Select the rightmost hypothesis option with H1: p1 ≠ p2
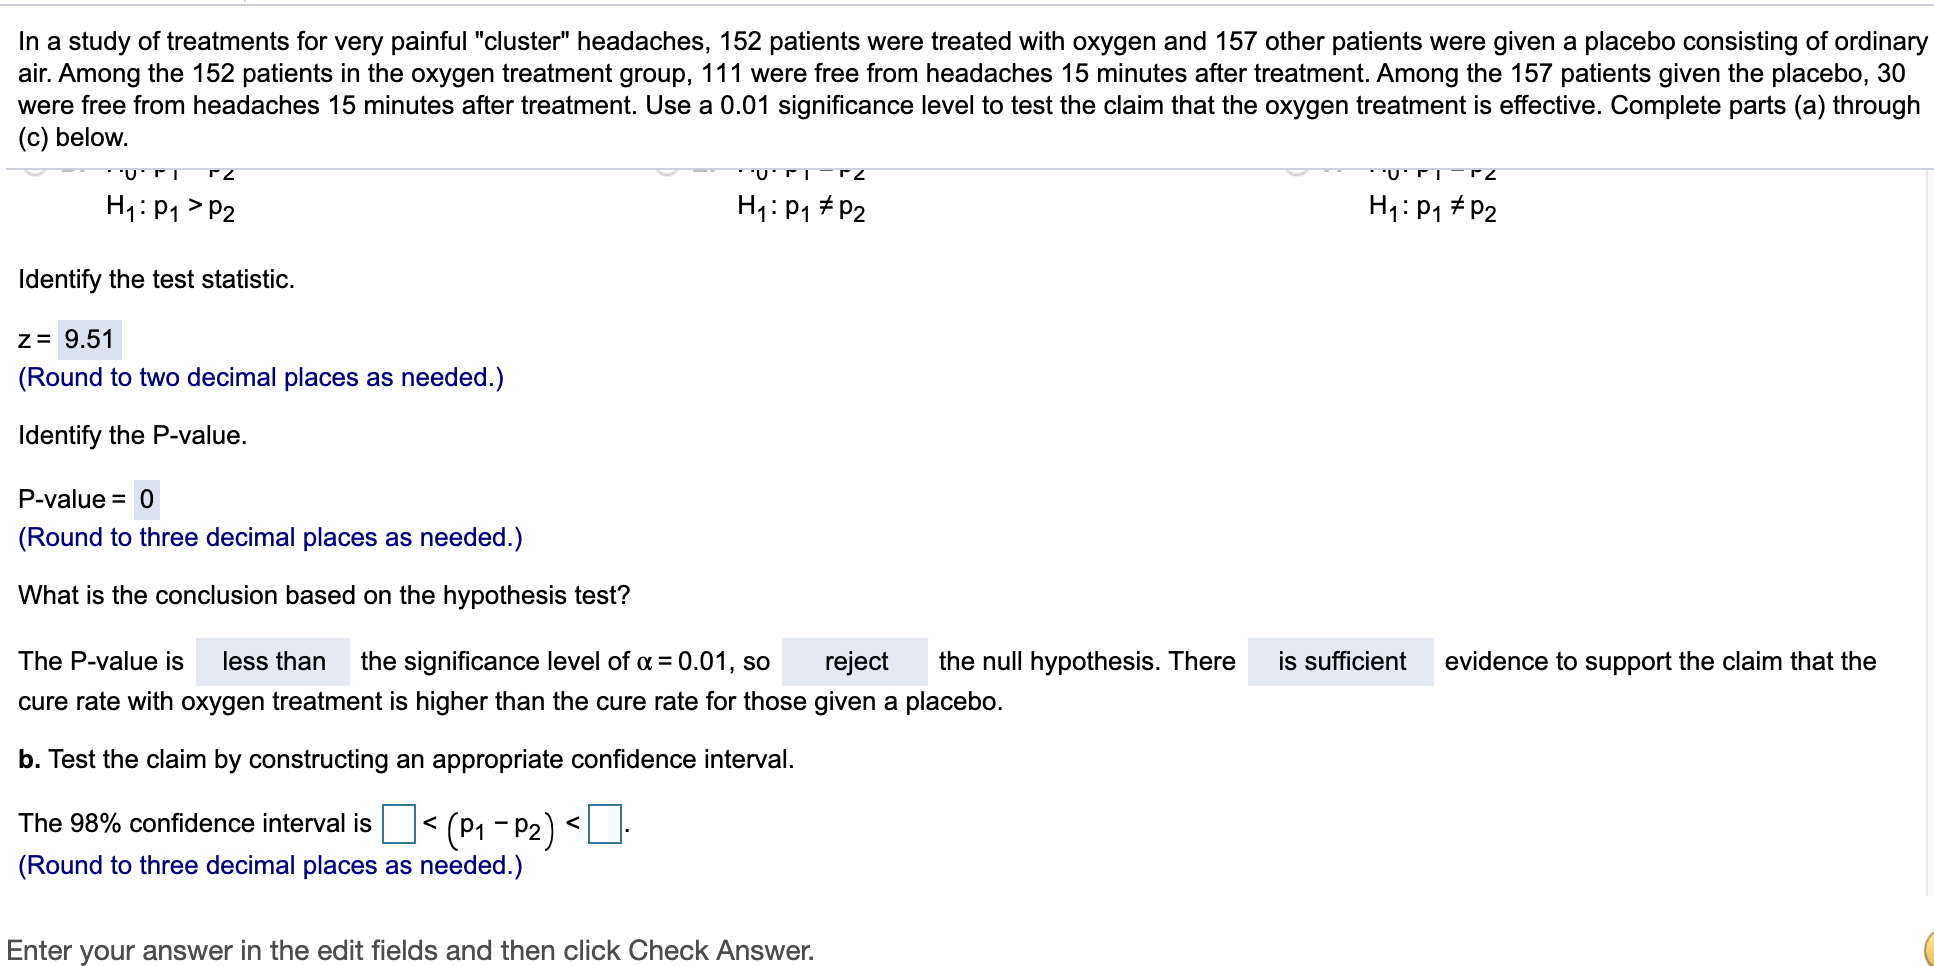 click(x=1295, y=170)
